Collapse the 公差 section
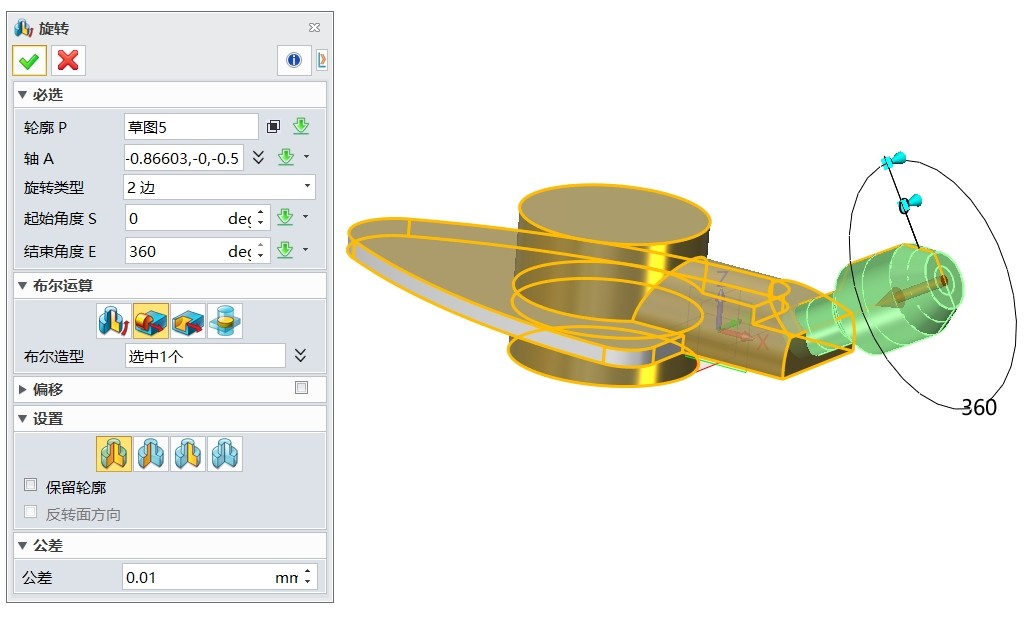The width and height of the screenshot is (1028, 627). (23, 546)
